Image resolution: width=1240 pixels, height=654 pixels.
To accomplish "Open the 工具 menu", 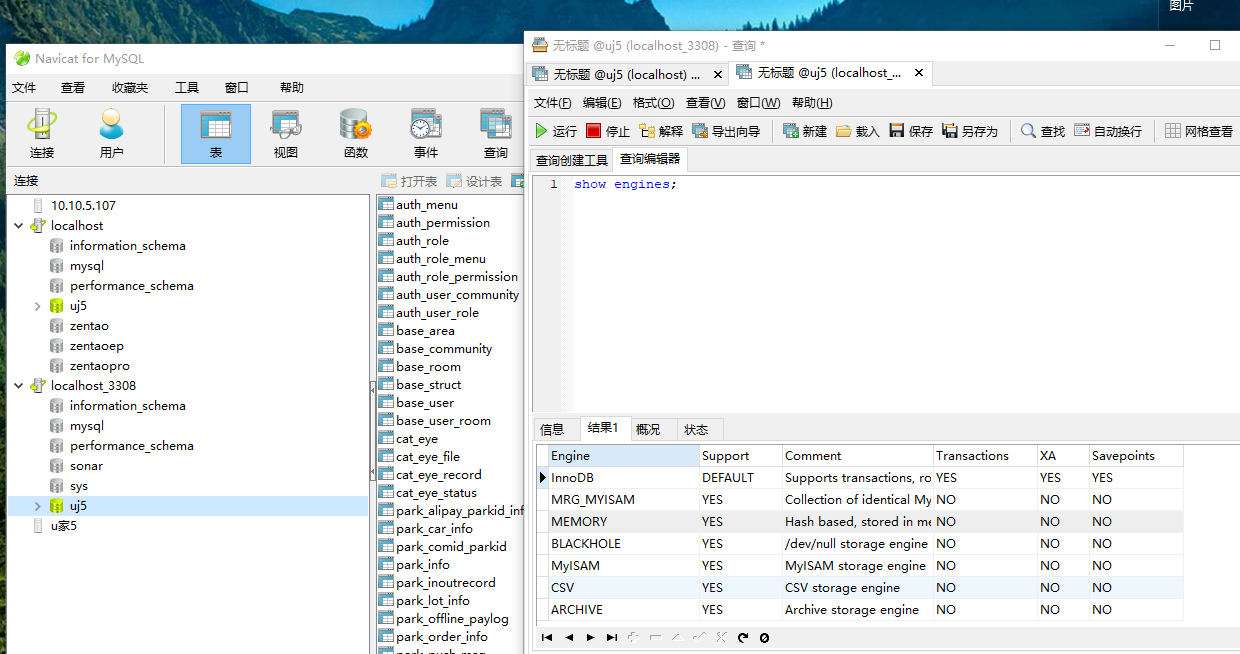I will 186,87.
